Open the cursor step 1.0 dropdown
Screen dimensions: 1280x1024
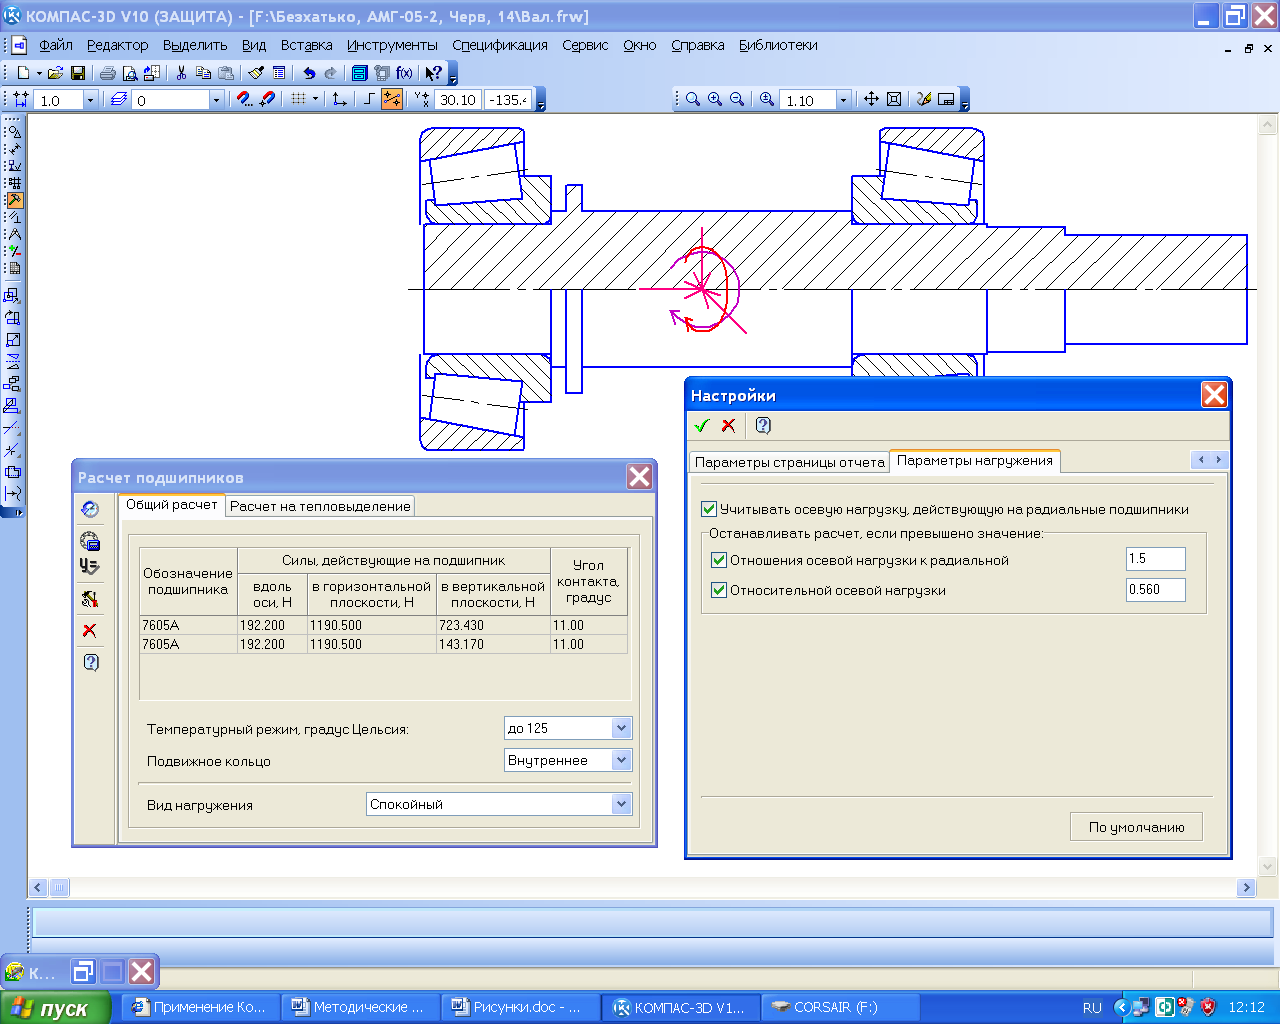pyautogui.click(x=90, y=100)
